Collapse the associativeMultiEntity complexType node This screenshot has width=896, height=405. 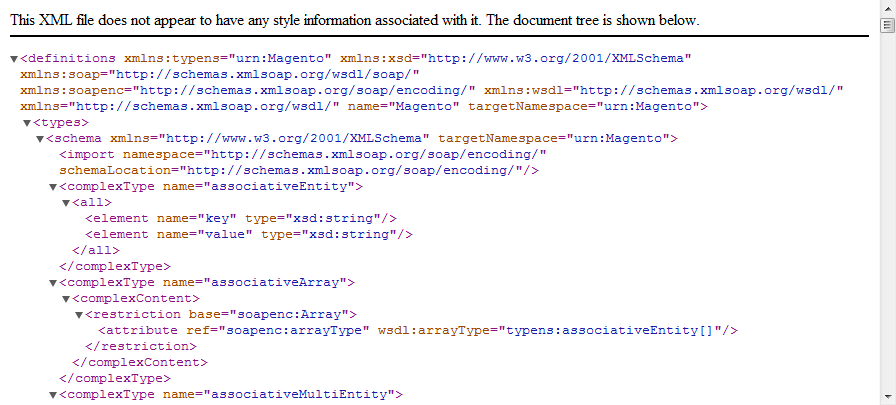[53, 395]
